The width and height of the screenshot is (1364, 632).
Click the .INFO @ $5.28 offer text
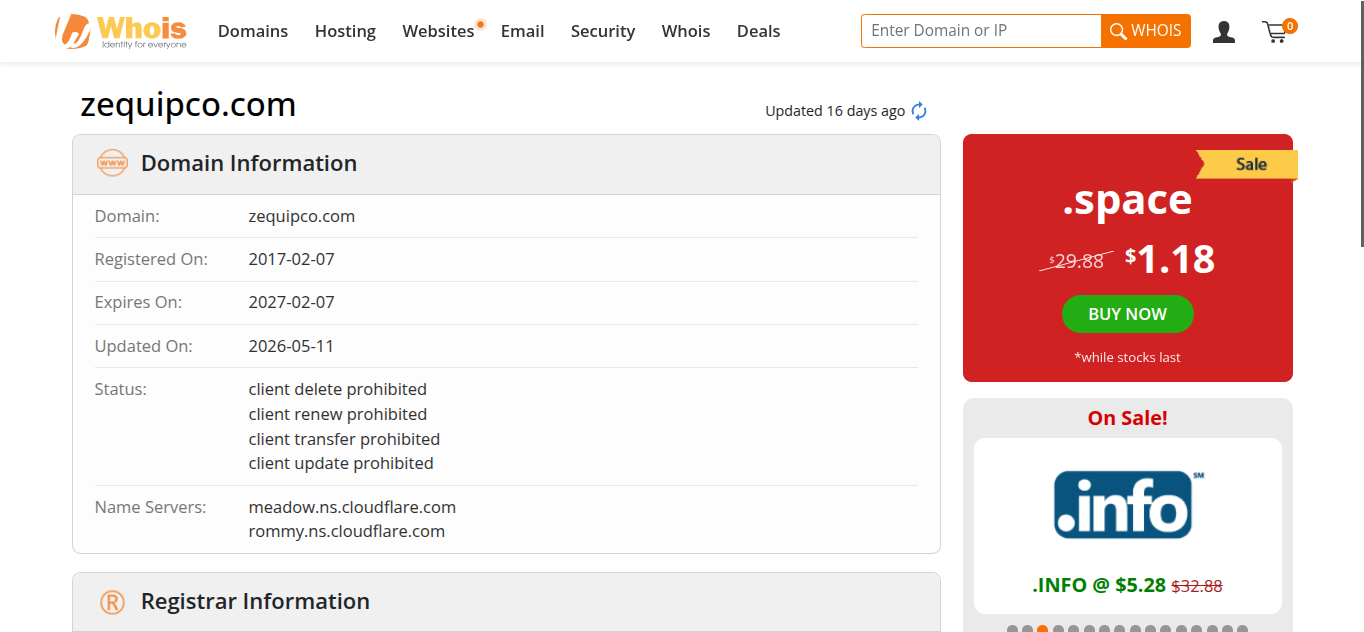point(1099,585)
